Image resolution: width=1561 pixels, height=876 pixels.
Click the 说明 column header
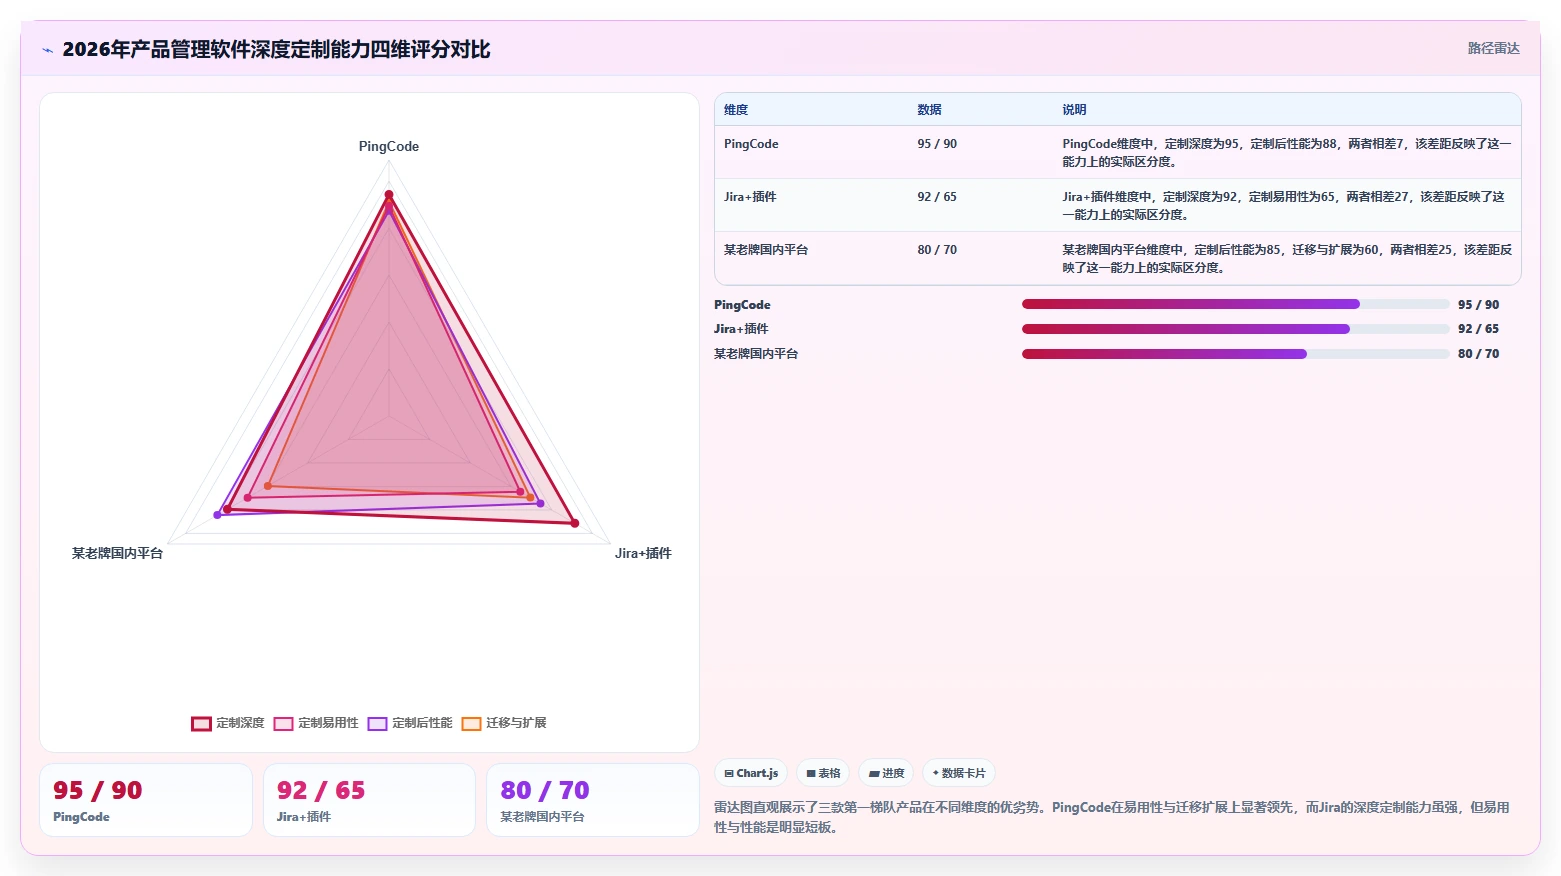[1074, 110]
